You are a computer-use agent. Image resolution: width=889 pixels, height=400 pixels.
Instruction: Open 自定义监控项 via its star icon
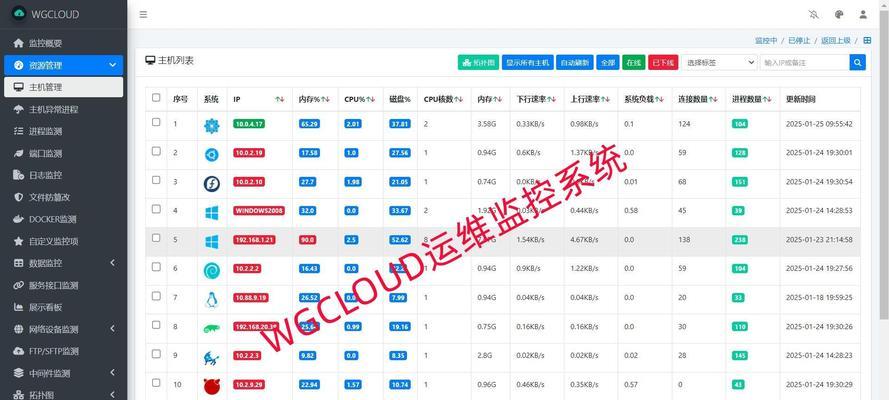pyautogui.click(x=19, y=241)
